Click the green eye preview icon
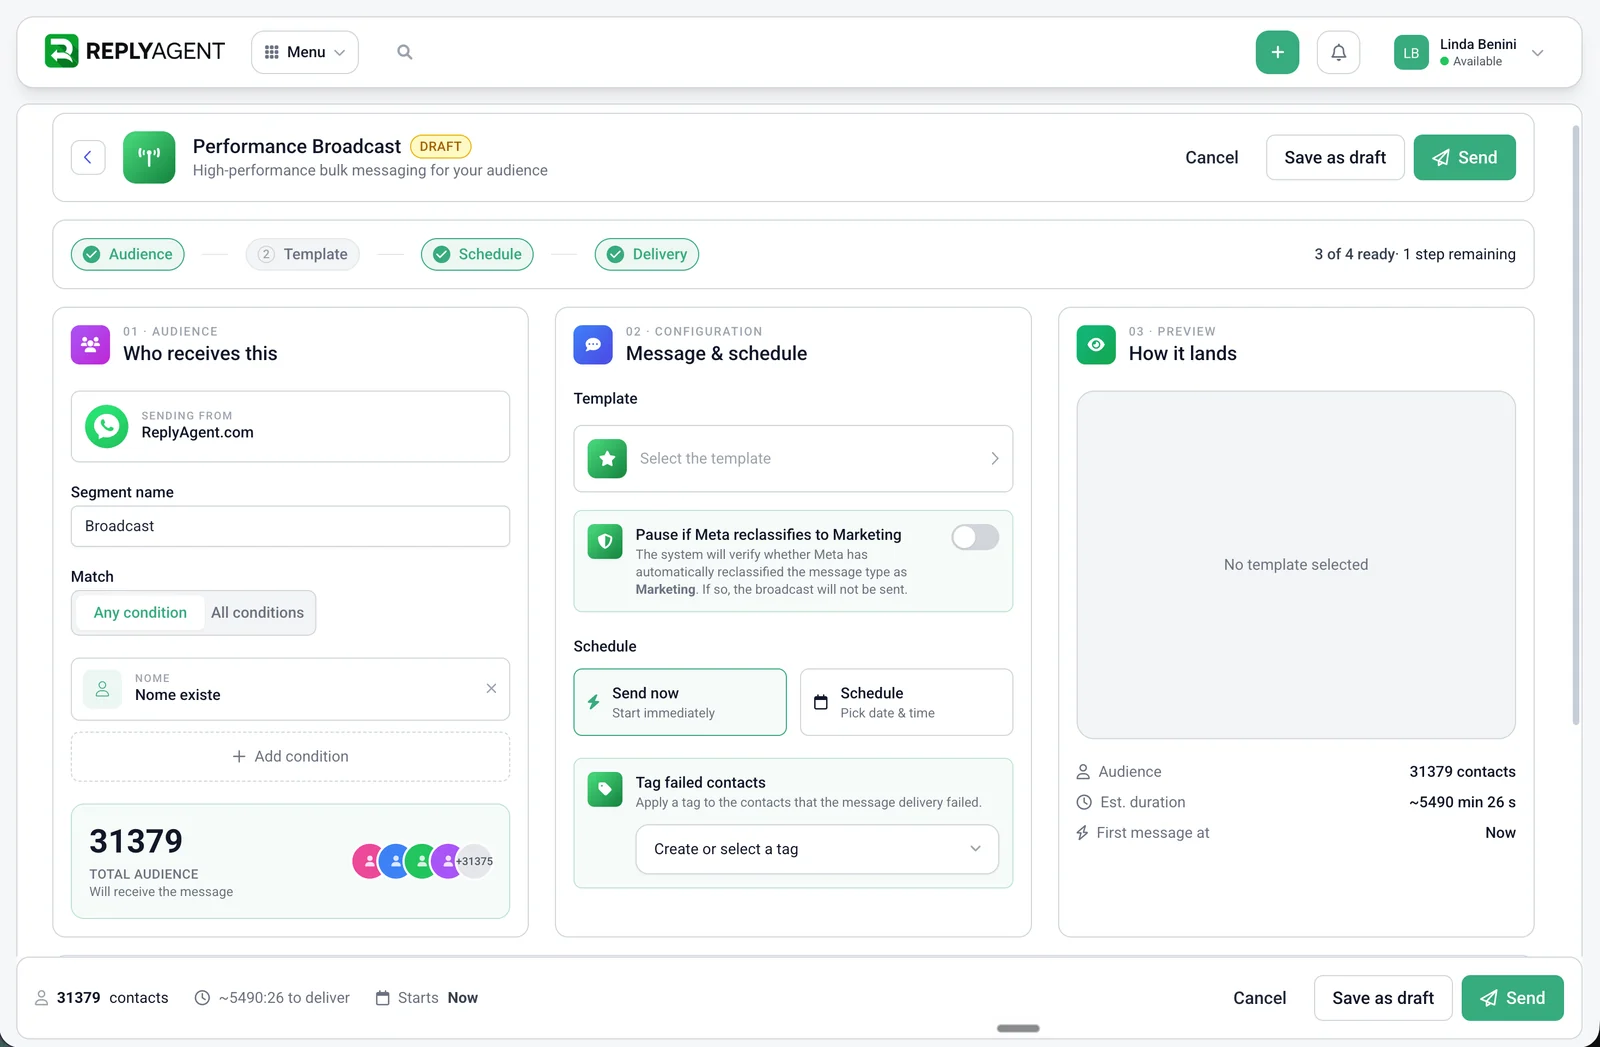 (x=1096, y=345)
